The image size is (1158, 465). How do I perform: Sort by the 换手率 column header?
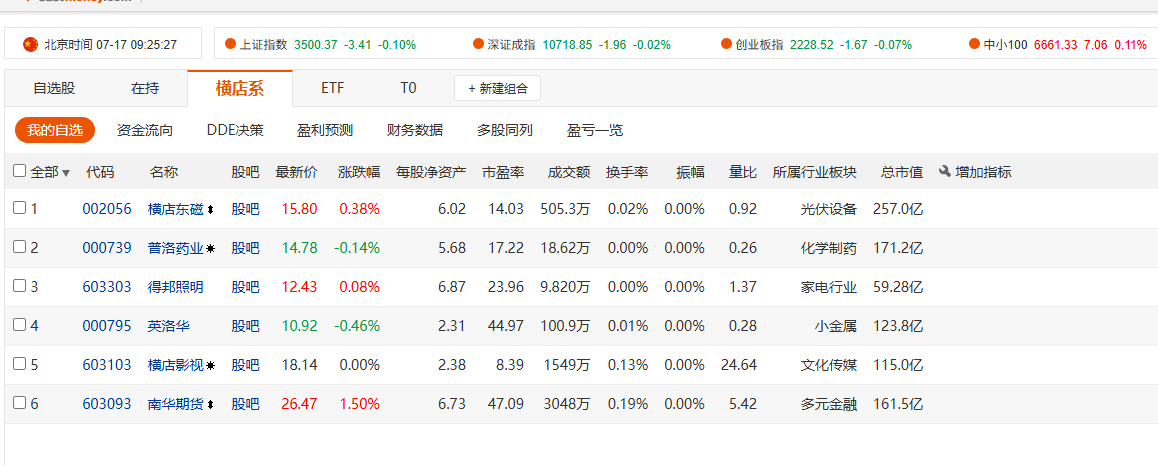tap(627, 173)
